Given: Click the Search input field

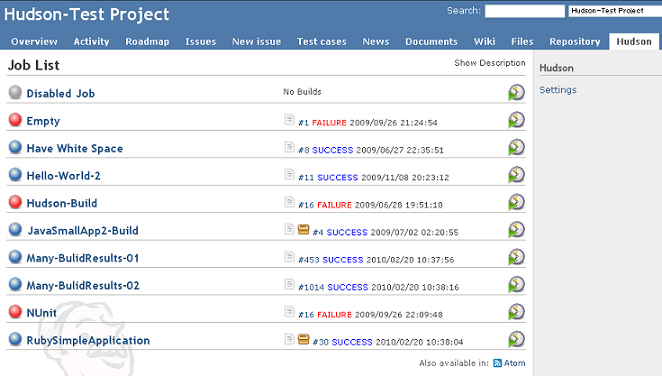Looking at the screenshot, I should [x=524, y=11].
